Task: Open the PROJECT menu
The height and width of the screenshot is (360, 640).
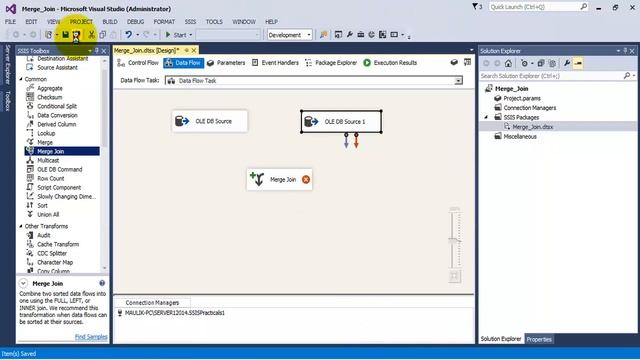Action: pos(81,22)
